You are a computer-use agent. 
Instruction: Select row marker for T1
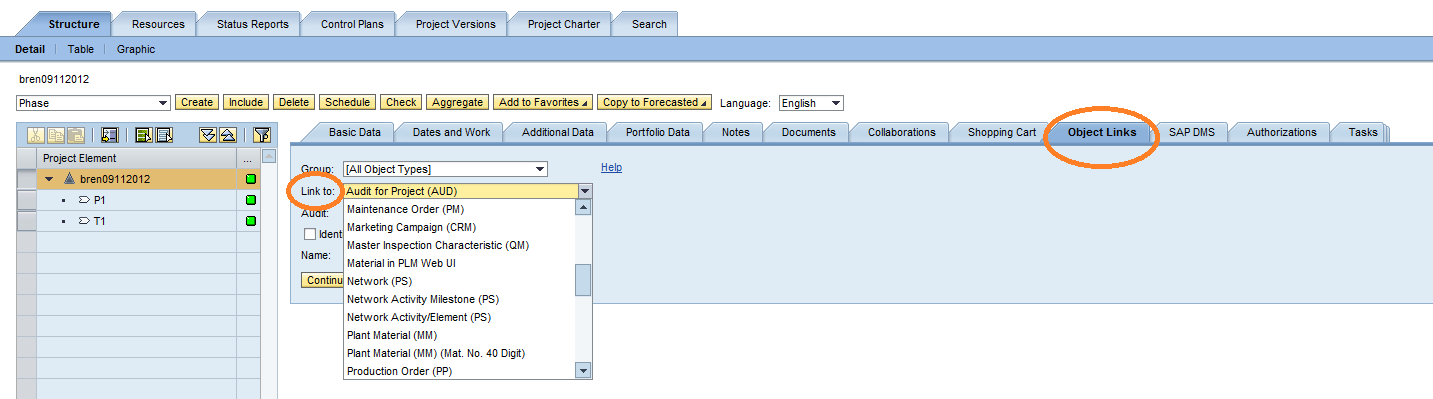(x=27, y=221)
